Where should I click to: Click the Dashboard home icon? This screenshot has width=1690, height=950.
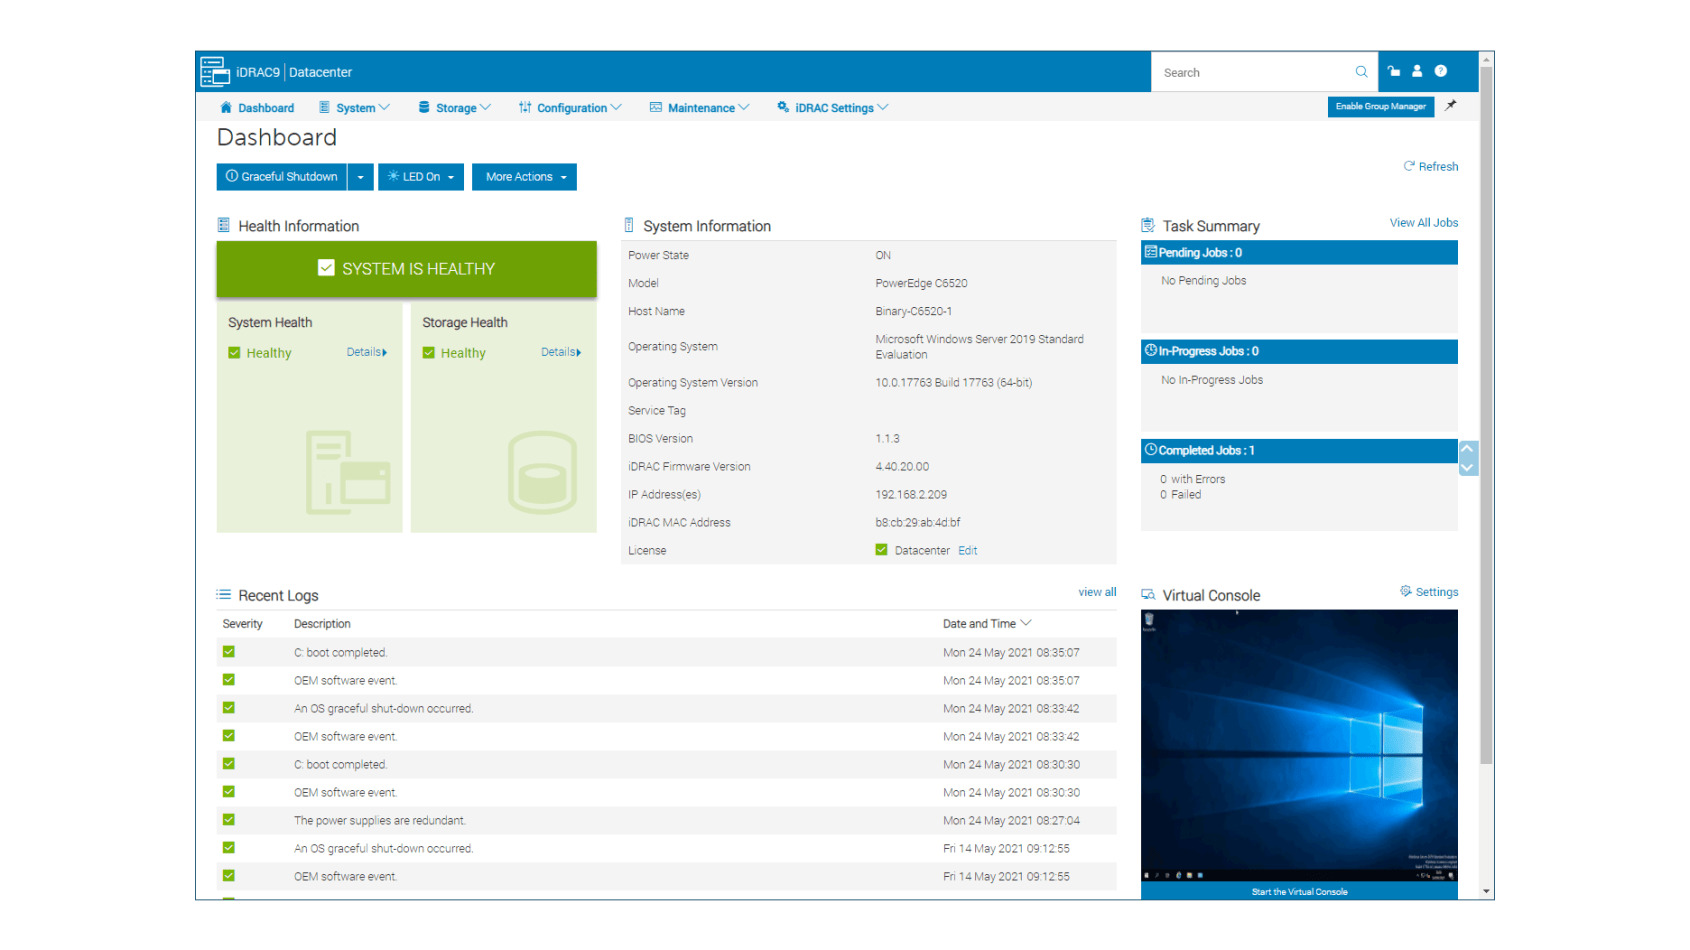pyautogui.click(x=226, y=108)
